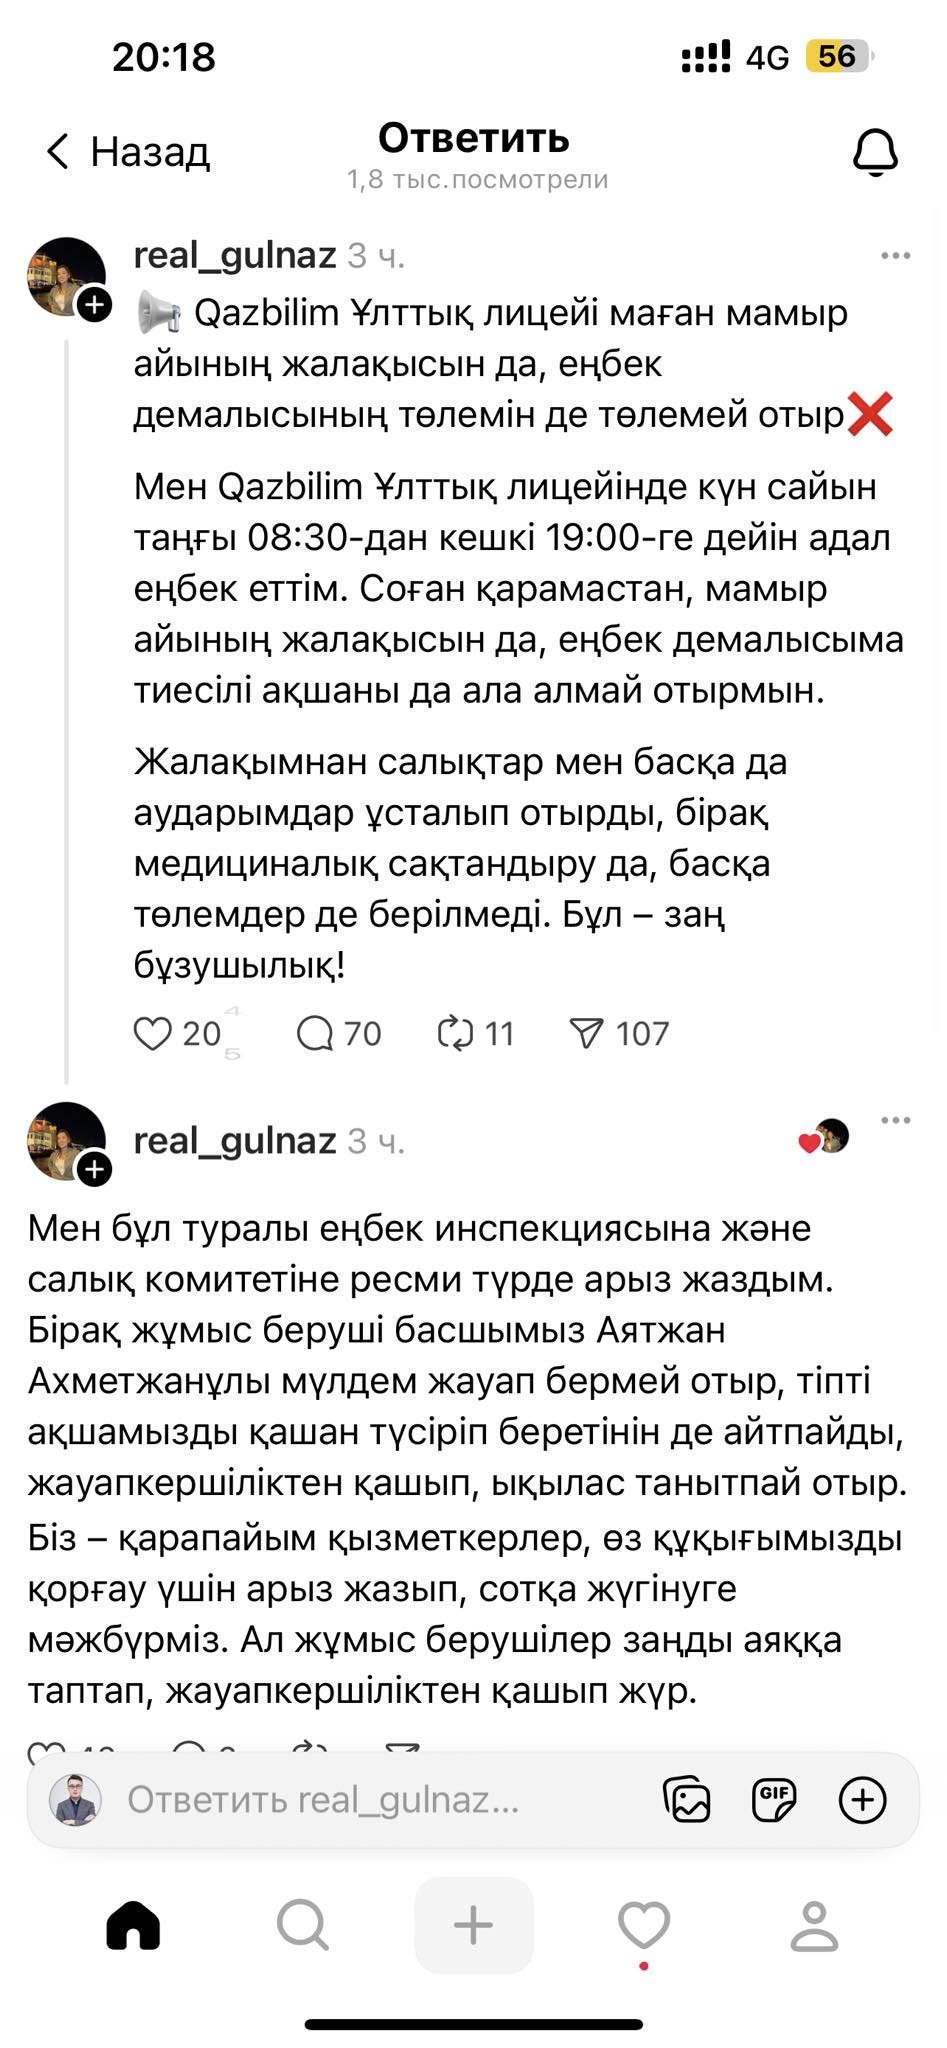This screenshot has width=947, height=2048.
Task: Open the Search tab
Action: pyautogui.click(x=302, y=1924)
